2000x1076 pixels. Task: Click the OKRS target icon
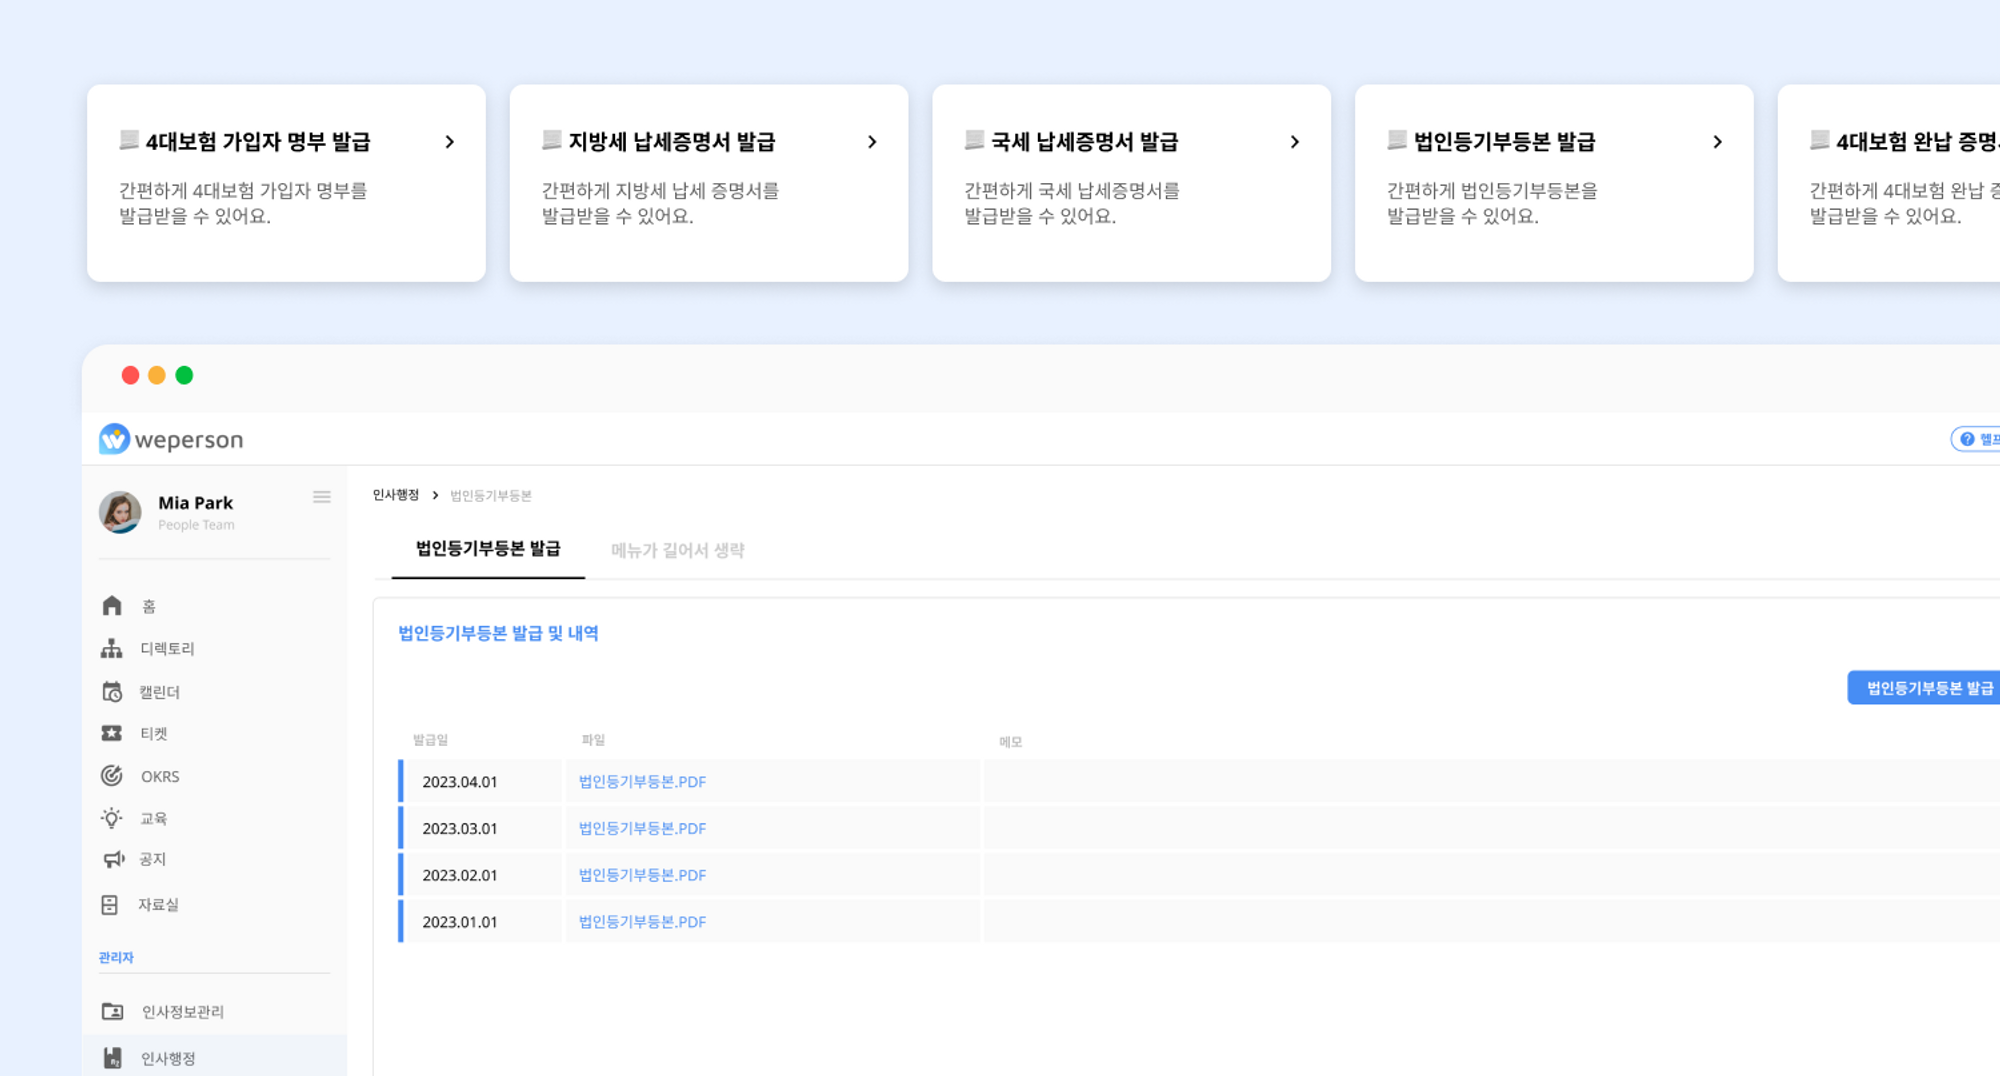click(112, 776)
